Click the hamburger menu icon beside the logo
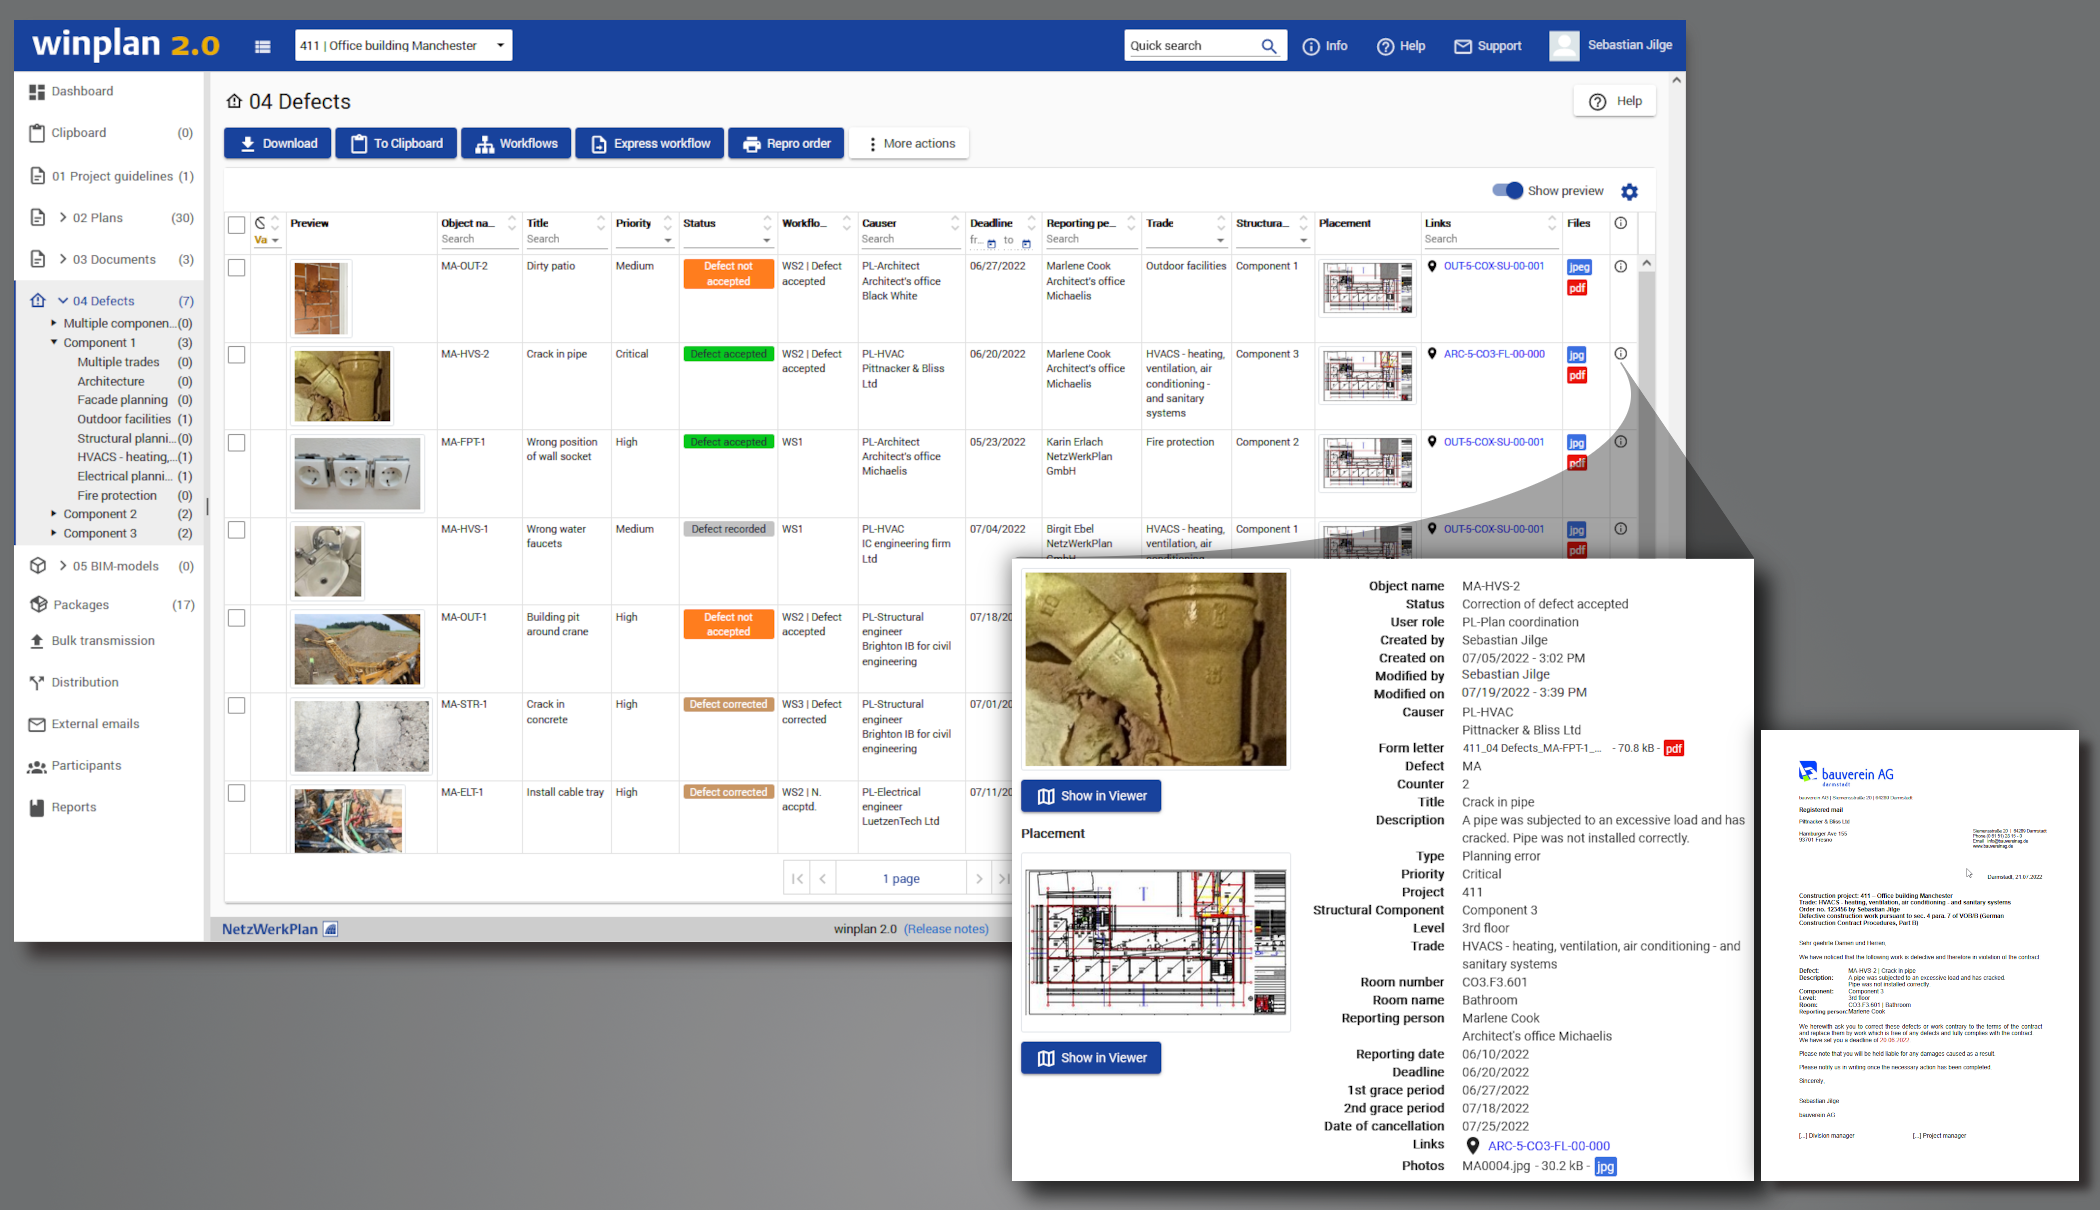Screen dimensions: 2100x1210 click(x=263, y=46)
